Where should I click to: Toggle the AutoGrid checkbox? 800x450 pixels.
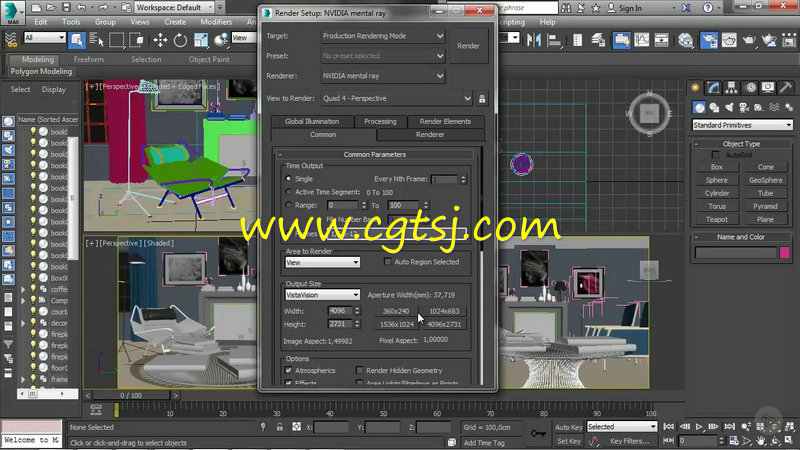[716, 155]
